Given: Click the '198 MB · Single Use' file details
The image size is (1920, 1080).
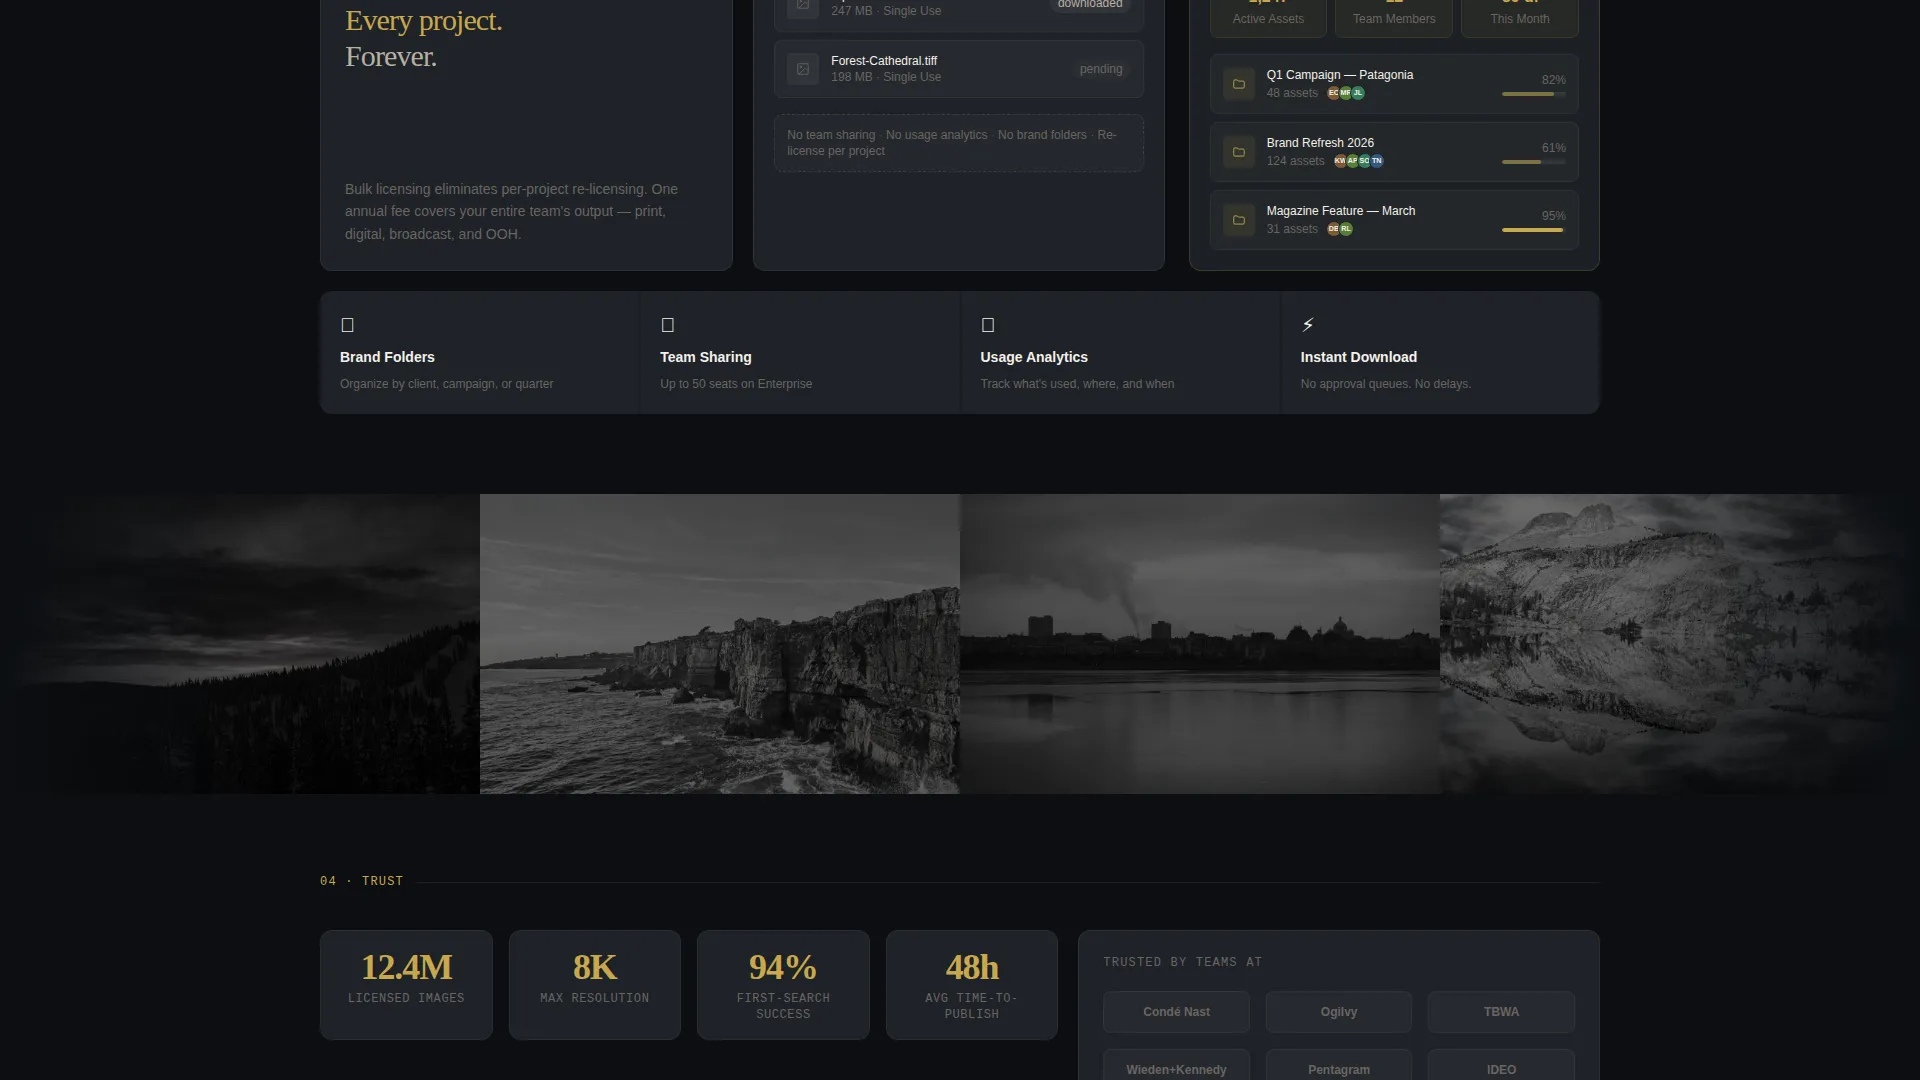Looking at the screenshot, I should pyautogui.click(x=886, y=77).
